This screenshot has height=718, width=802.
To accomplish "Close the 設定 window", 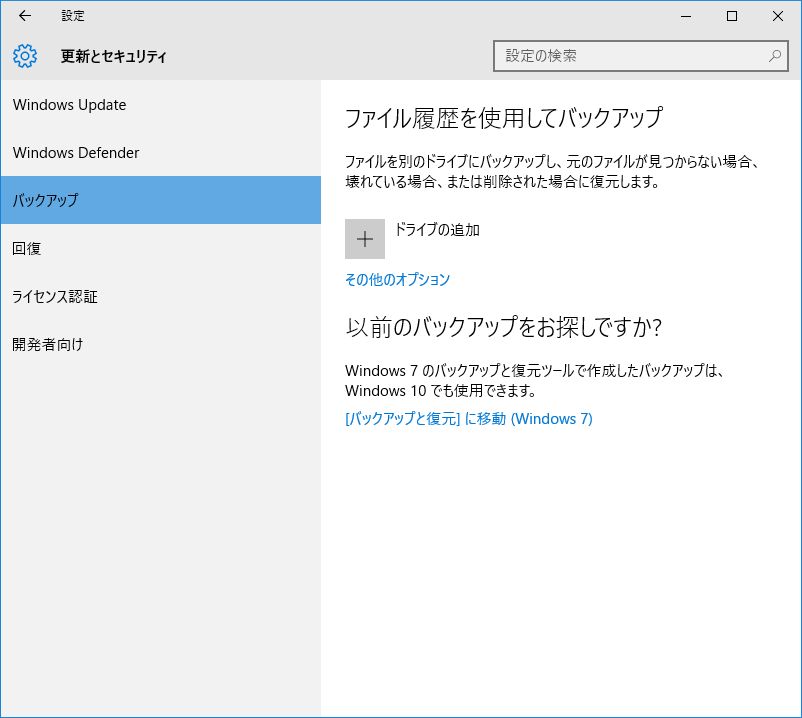I will [x=778, y=16].
